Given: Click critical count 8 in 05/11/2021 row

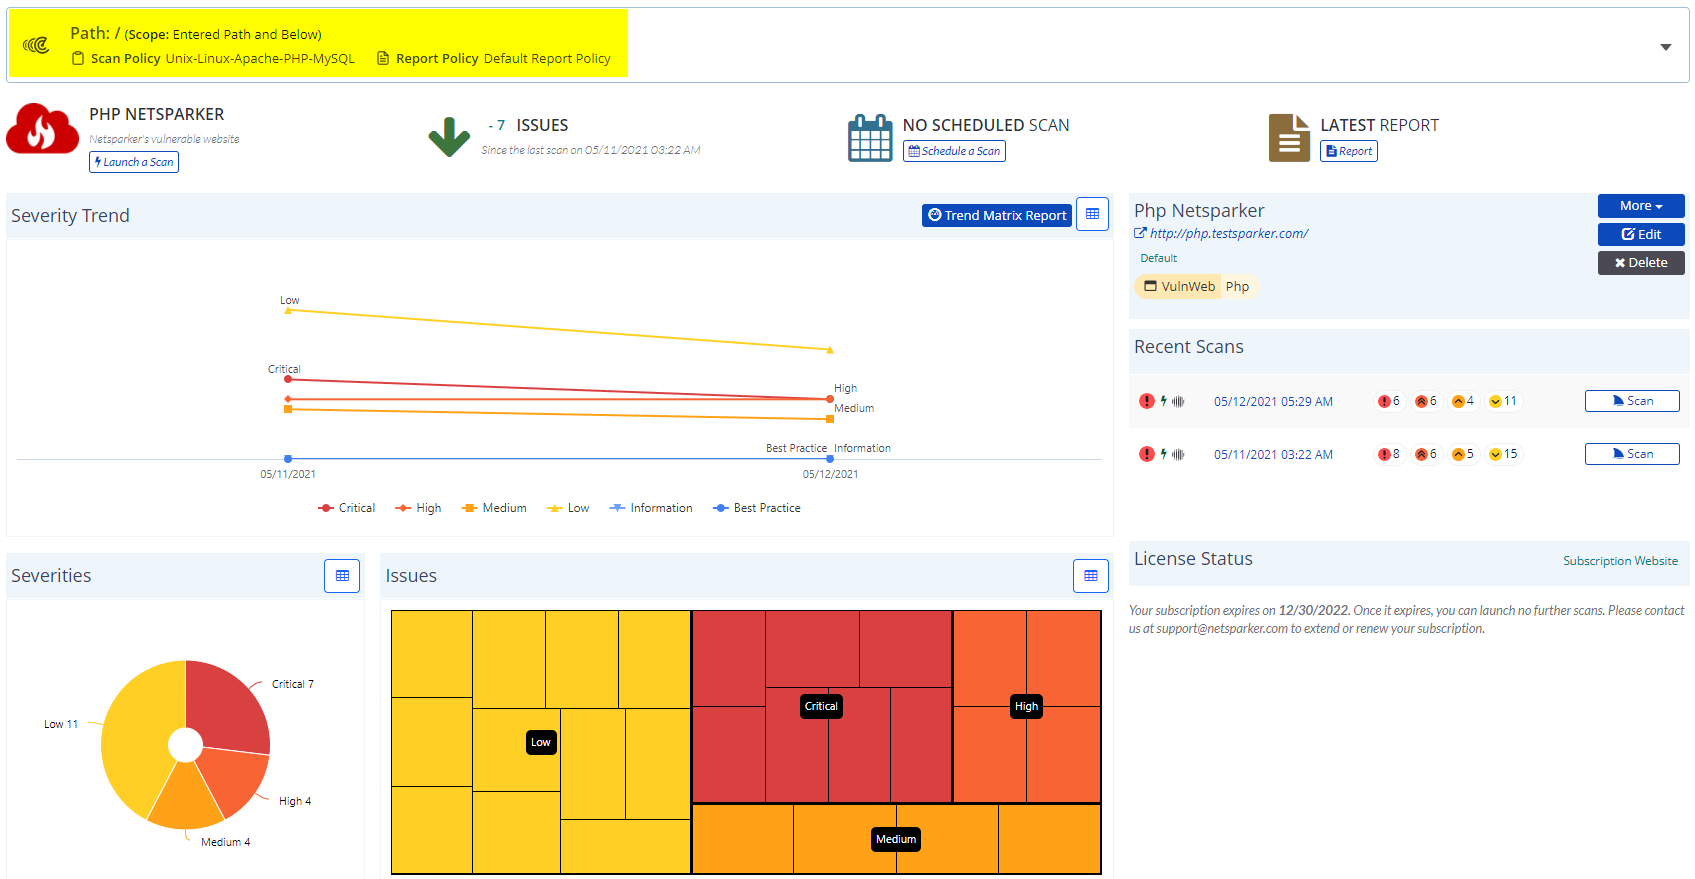Looking at the screenshot, I should pyautogui.click(x=1389, y=454).
